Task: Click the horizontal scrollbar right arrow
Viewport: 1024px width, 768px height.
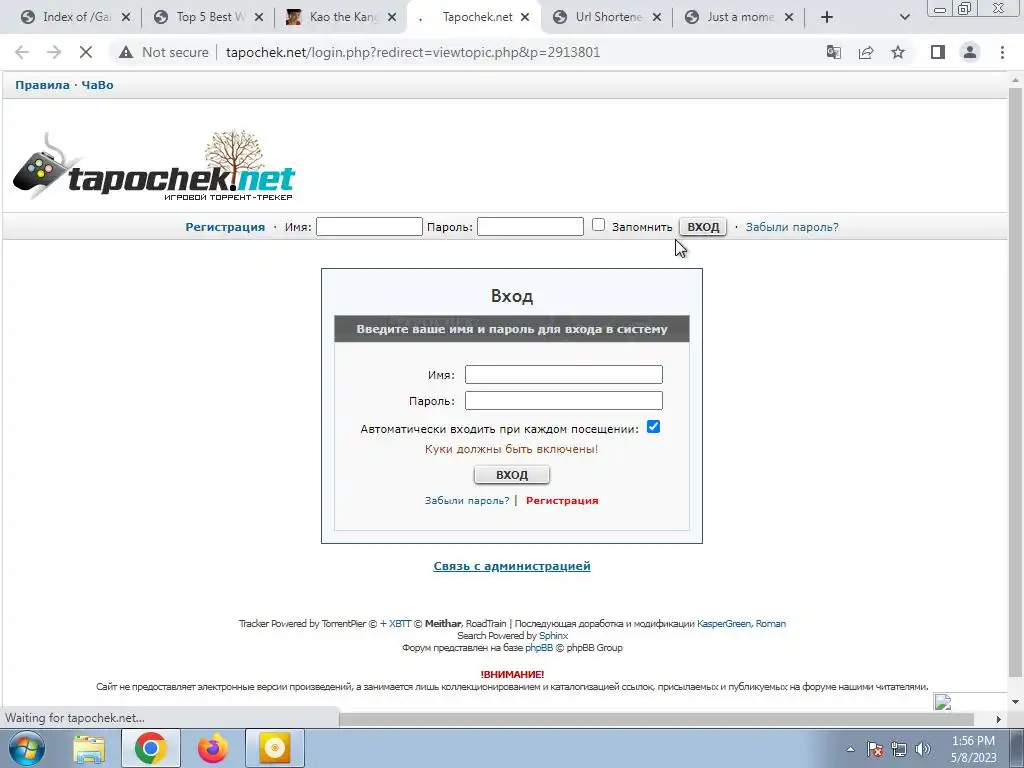Action: click(x=999, y=719)
